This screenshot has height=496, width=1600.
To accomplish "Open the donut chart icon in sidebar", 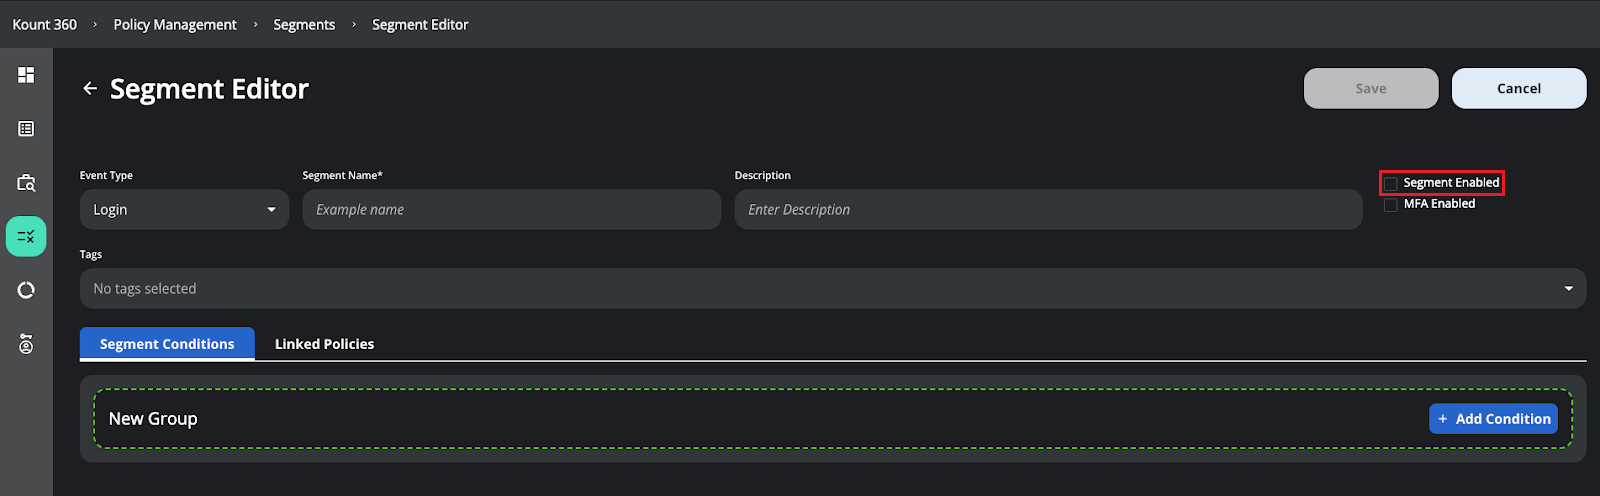I will click(x=26, y=290).
